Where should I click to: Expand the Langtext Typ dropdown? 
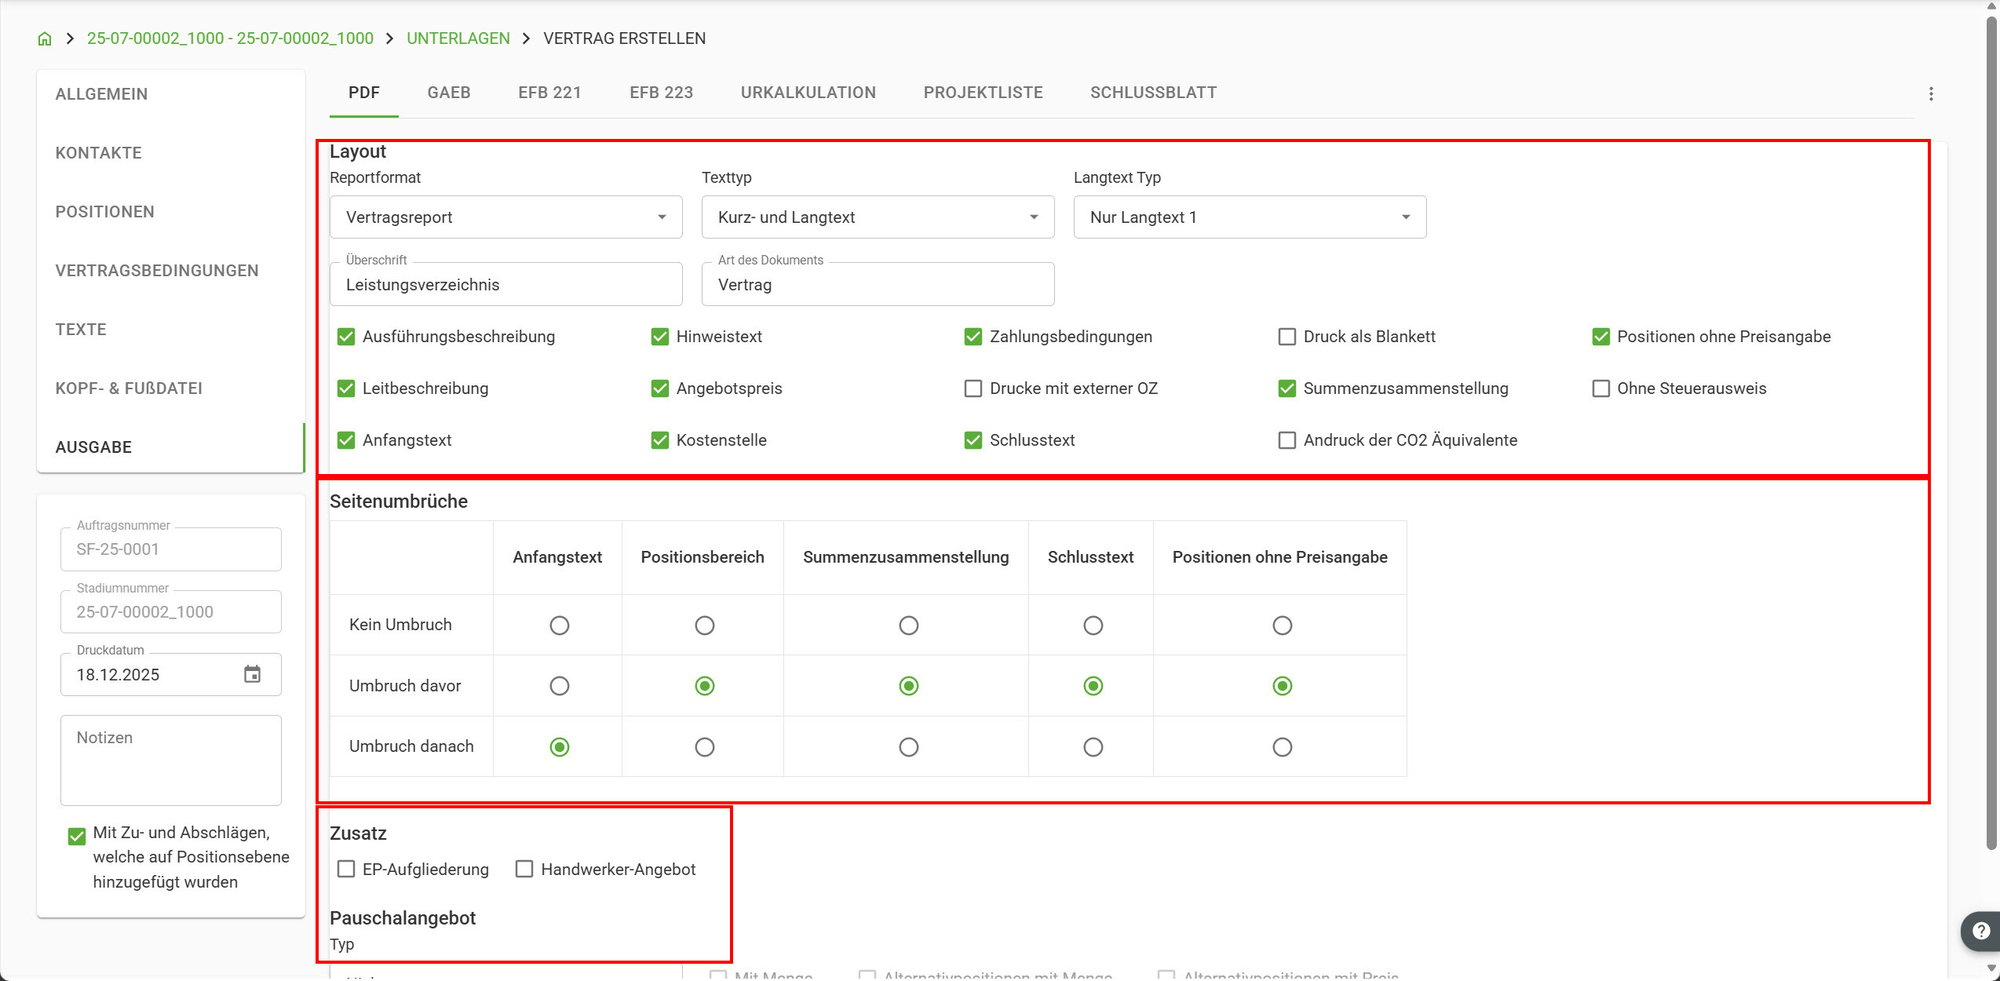[1250, 217]
